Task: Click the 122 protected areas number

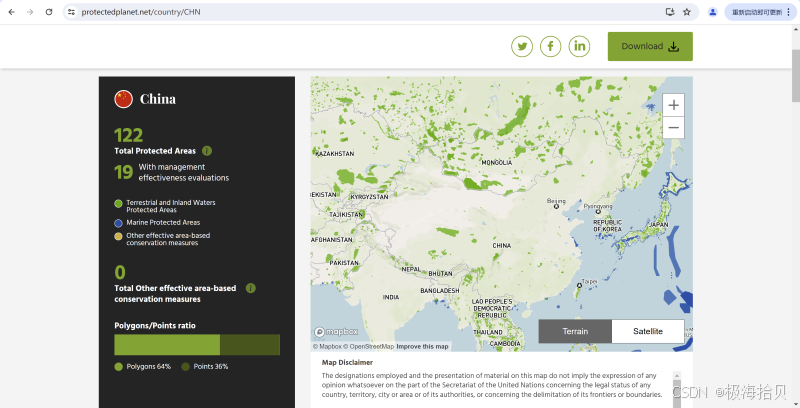Action: [x=129, y=135]
